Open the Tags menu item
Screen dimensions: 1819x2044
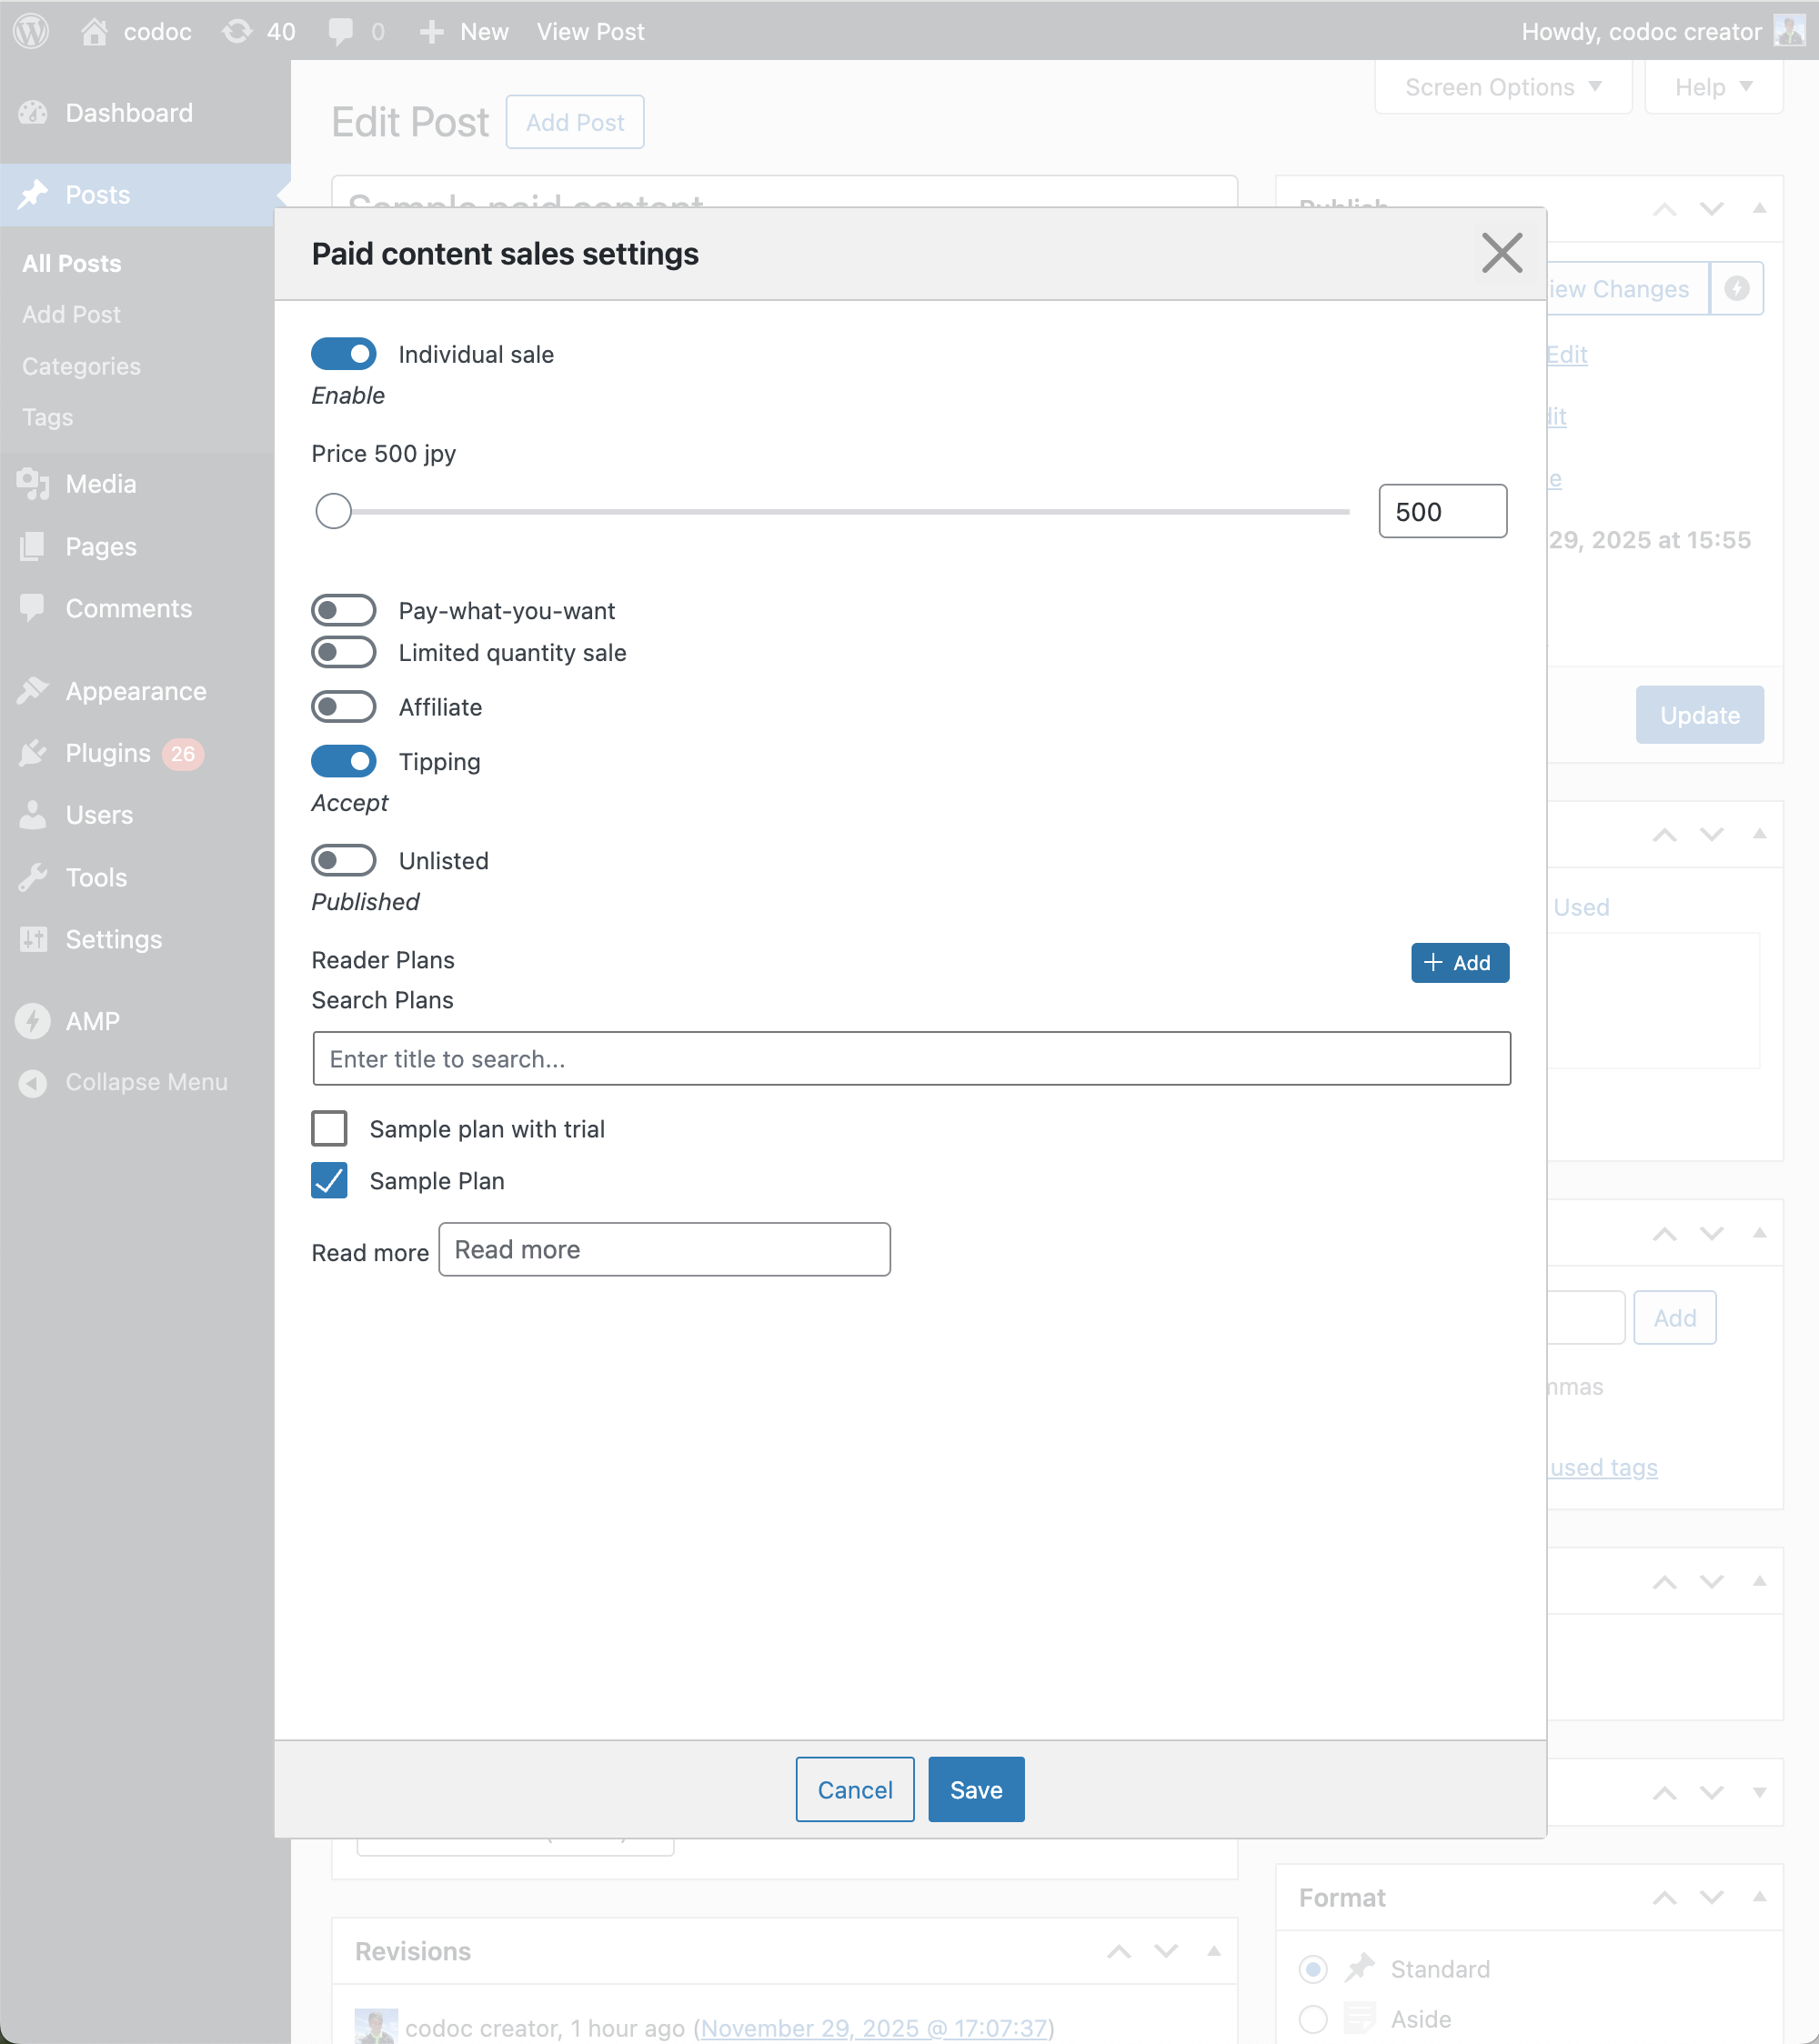pos(46,417)
